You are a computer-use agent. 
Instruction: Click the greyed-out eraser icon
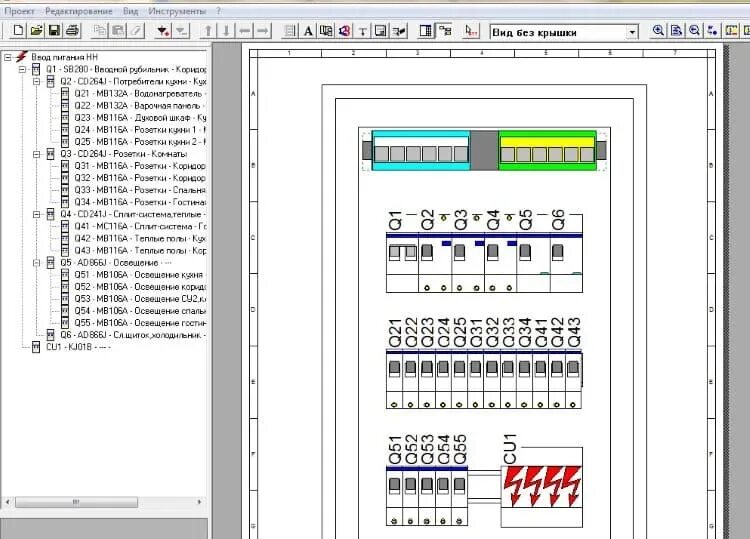(136, 32)
